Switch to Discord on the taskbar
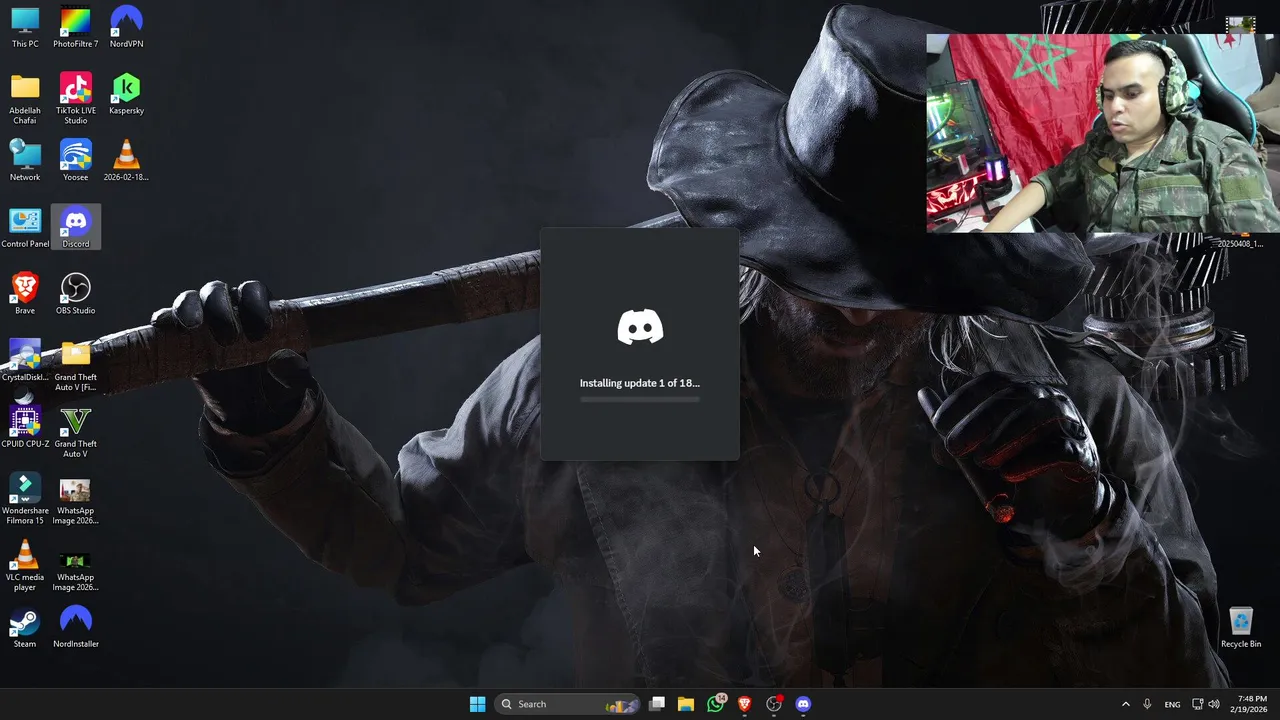This screenshot has width=1280, height=720. [802, 704]
